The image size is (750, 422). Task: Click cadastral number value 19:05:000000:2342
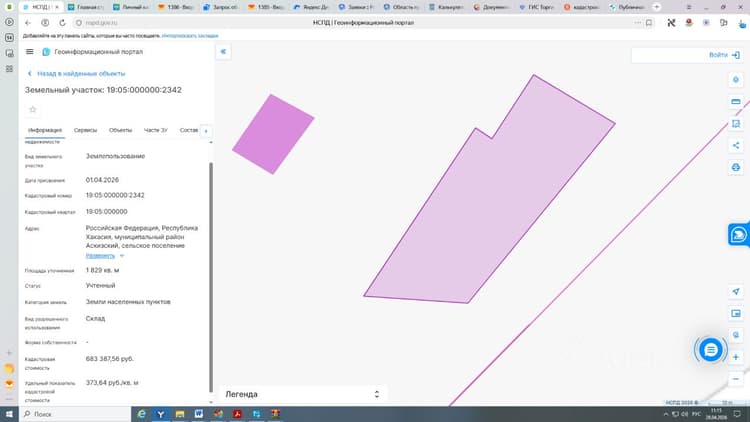(115, 196)
